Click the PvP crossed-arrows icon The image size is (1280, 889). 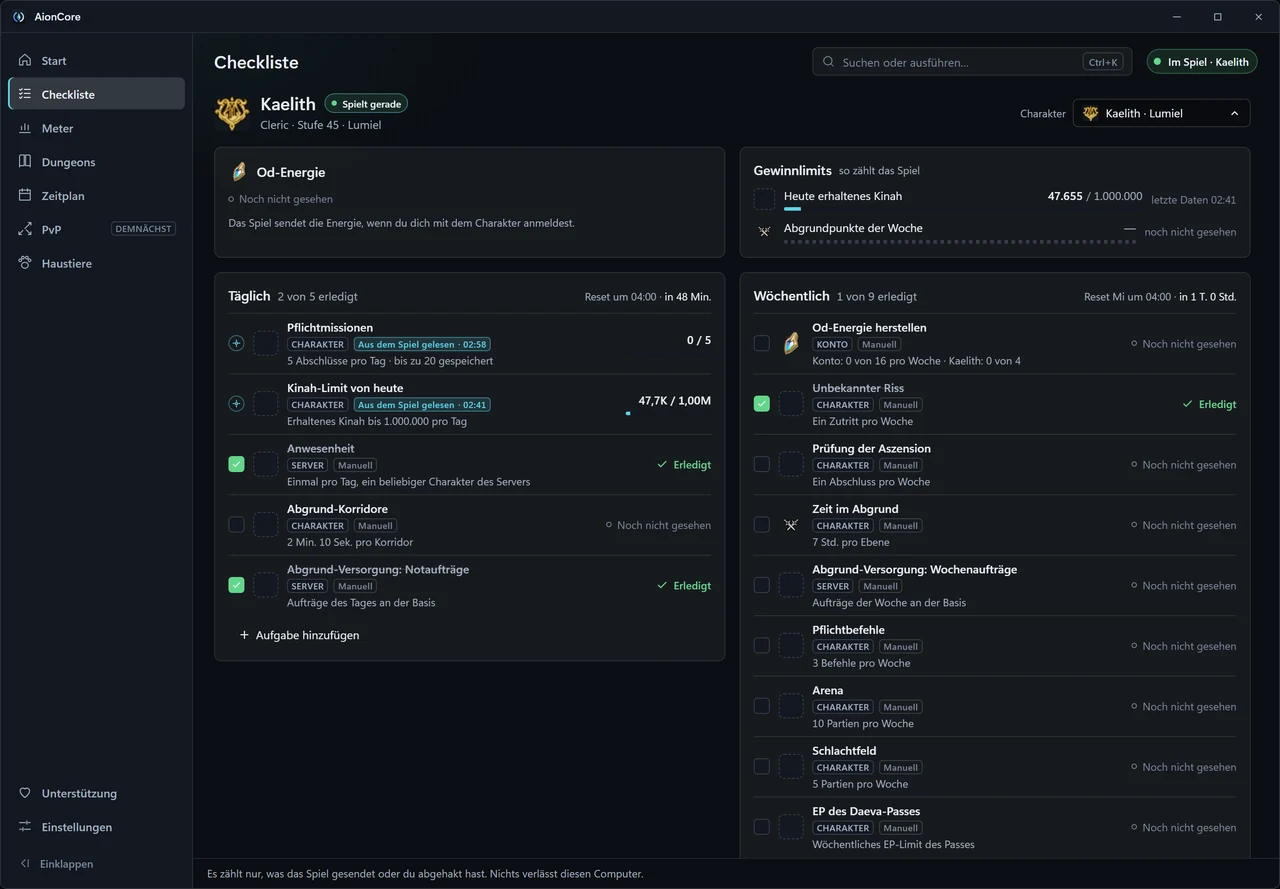(25, 229)
